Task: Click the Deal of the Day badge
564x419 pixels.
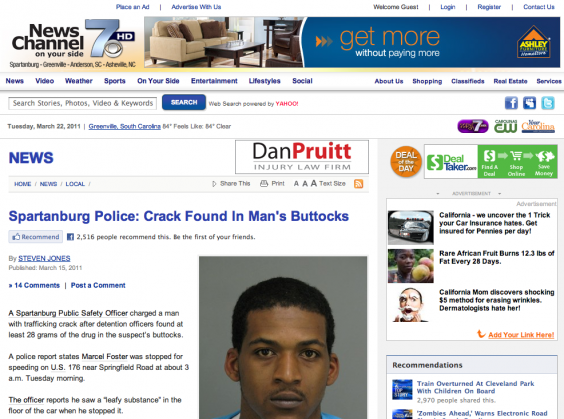Action: click(x=406, y=161)
